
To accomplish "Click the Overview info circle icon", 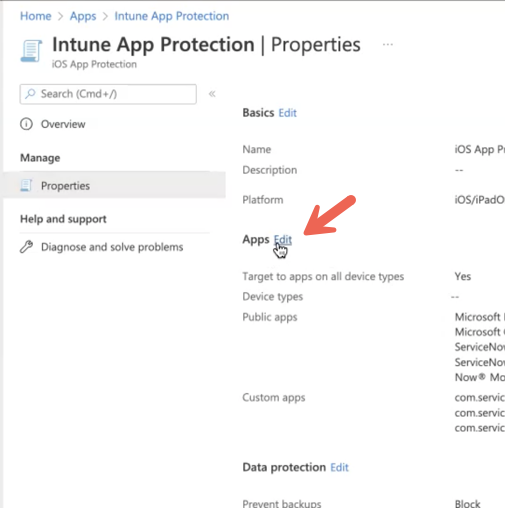I will click(26, 124).
